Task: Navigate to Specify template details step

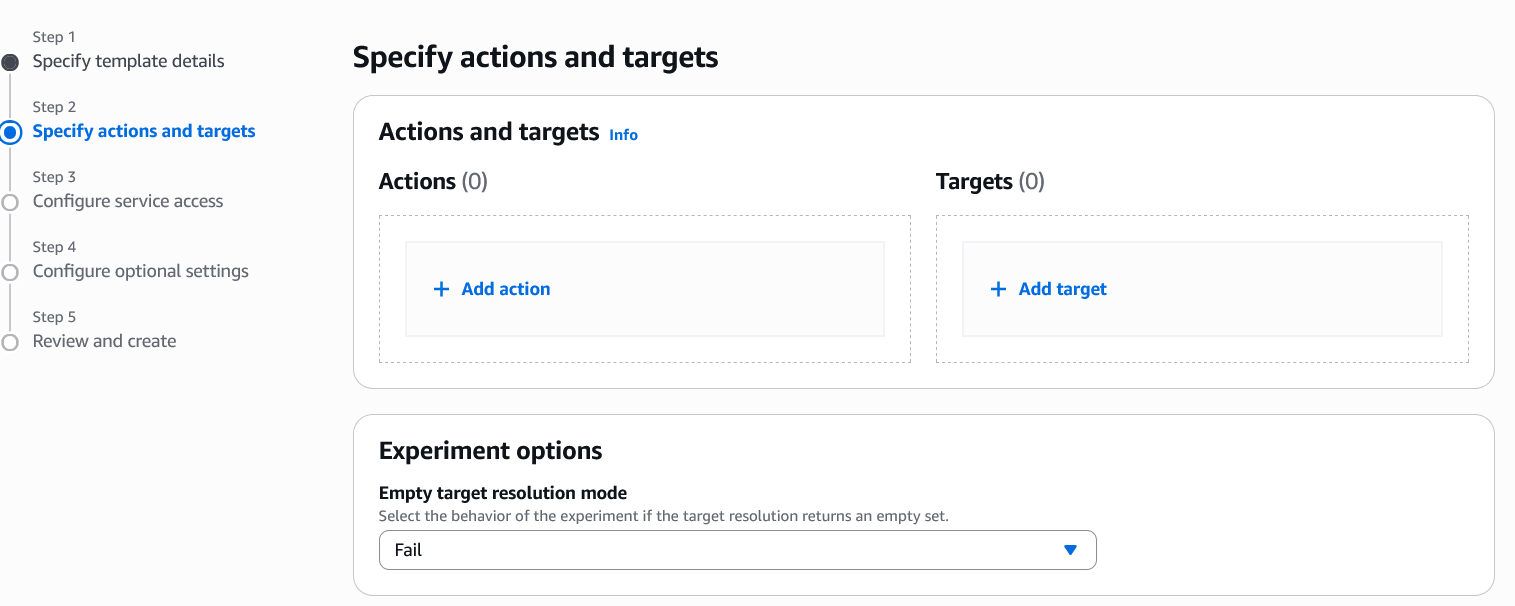Action: tap(128, 61)
